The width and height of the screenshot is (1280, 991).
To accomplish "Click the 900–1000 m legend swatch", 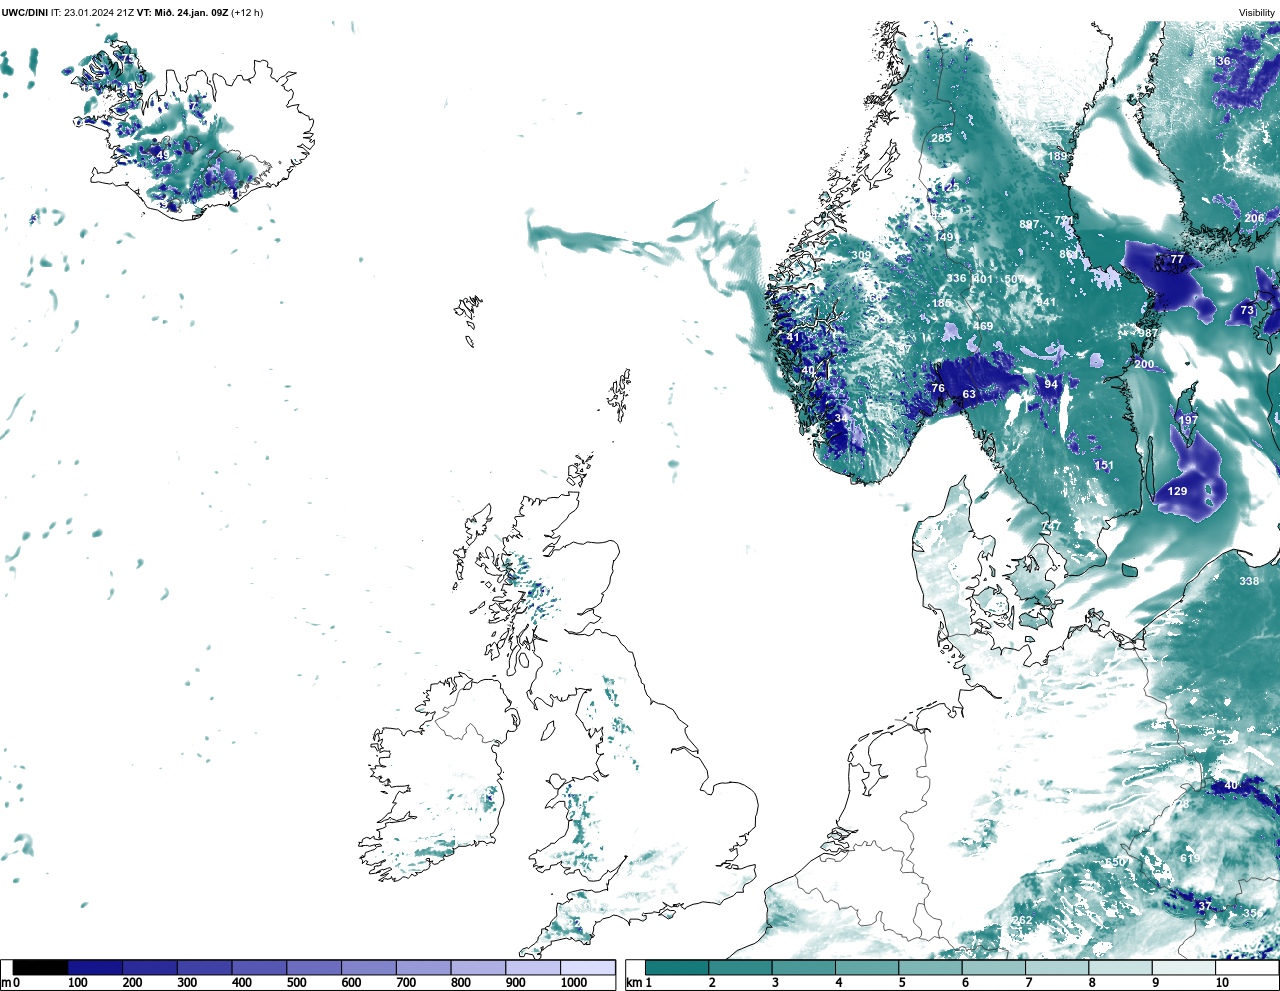I will [532, 968].
